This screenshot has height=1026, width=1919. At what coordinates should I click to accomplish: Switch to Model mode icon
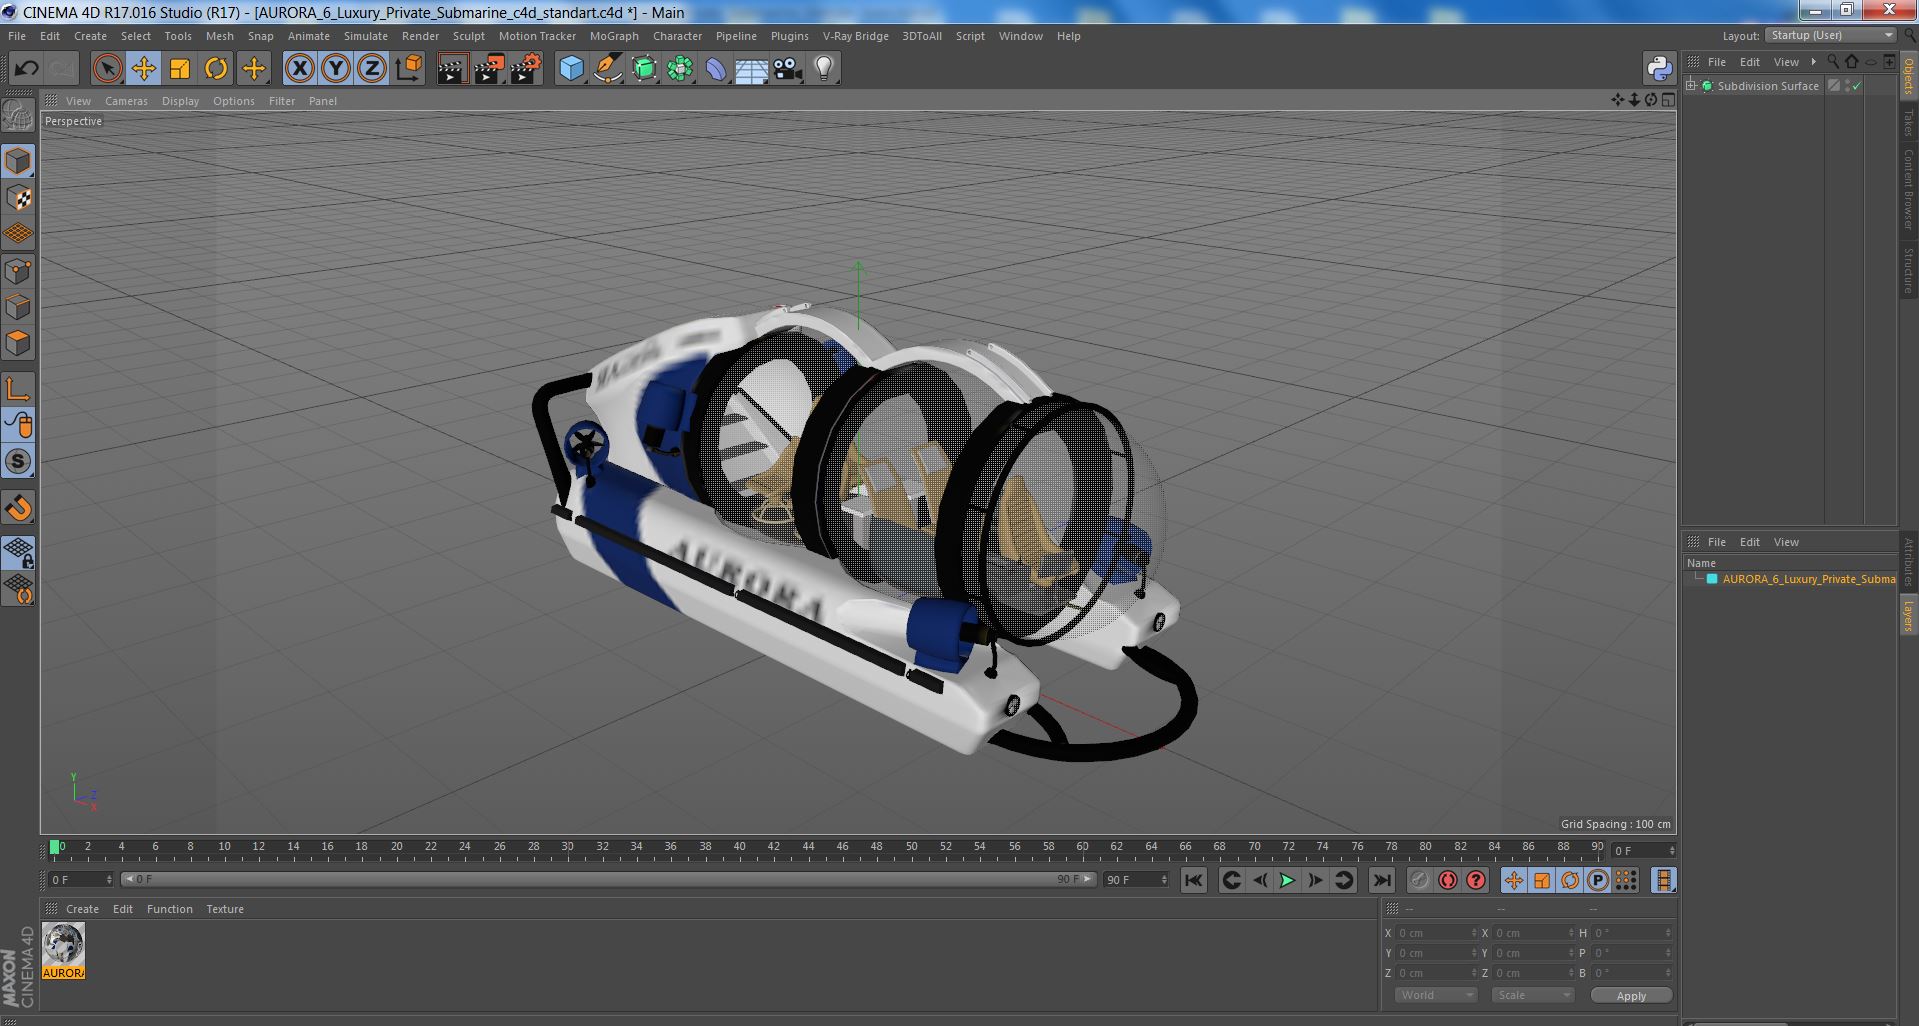click(x=18, y=161)
